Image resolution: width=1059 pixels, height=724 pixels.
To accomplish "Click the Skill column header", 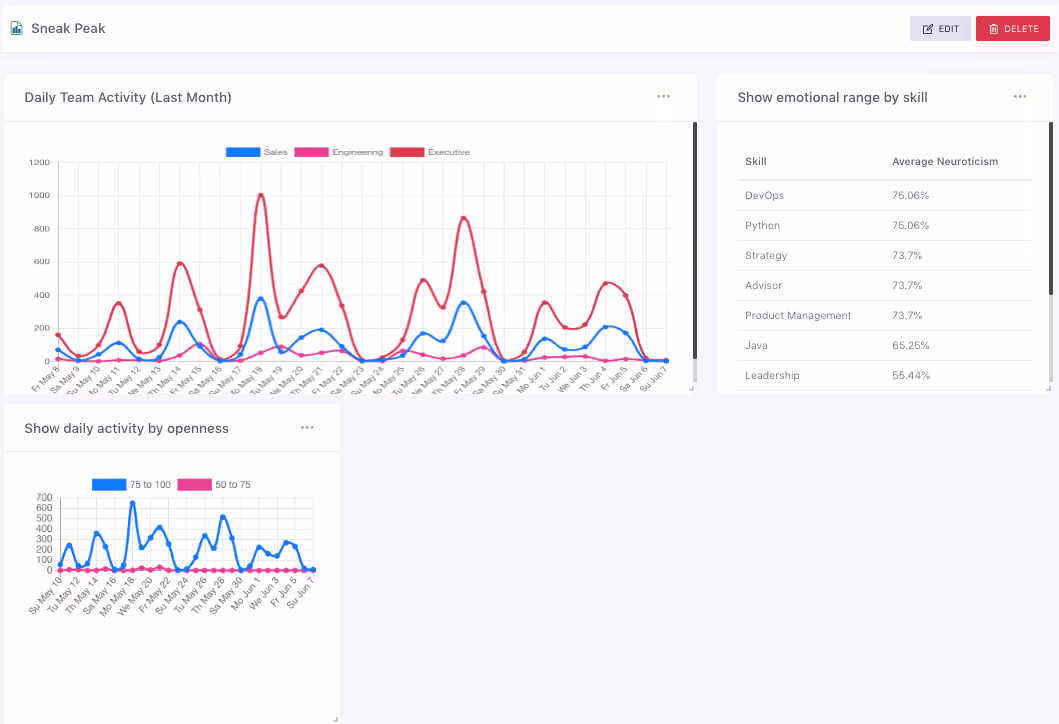I will [x=756, y=161].
